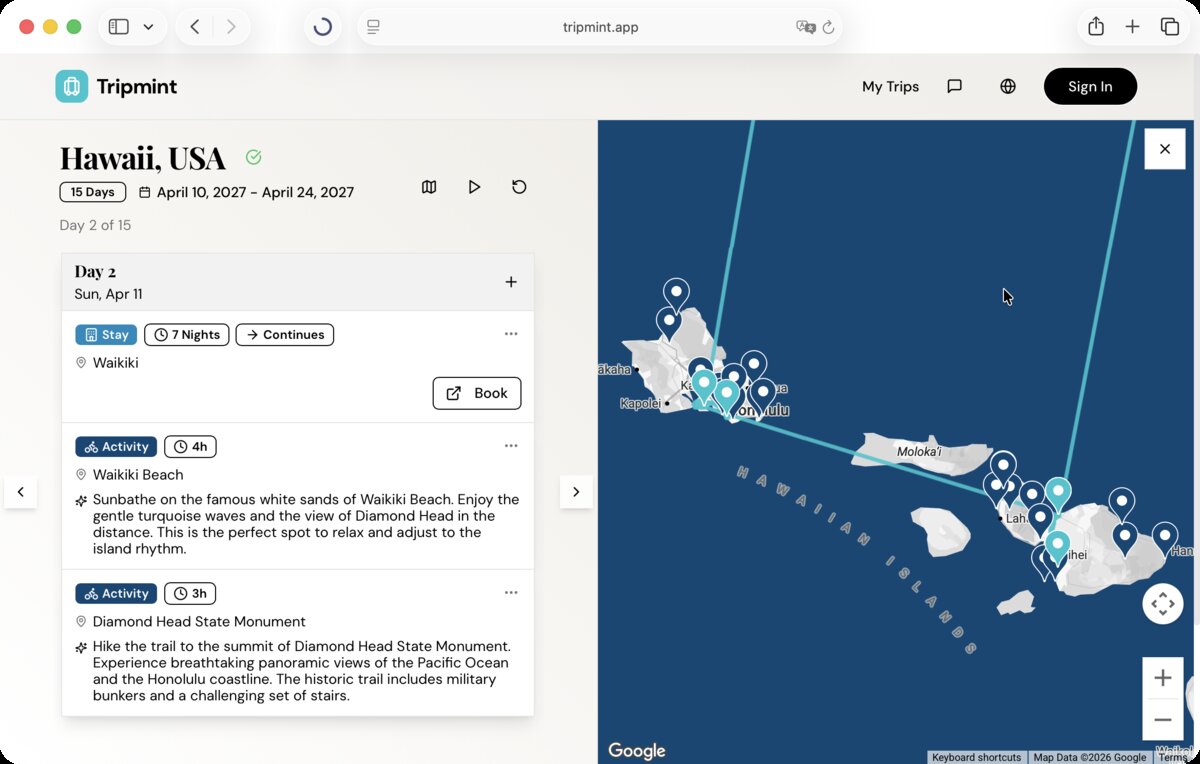This screenshot has width=1200, height=764.
Task: Click the restart/reset trip icon
Action: (519, 187)
